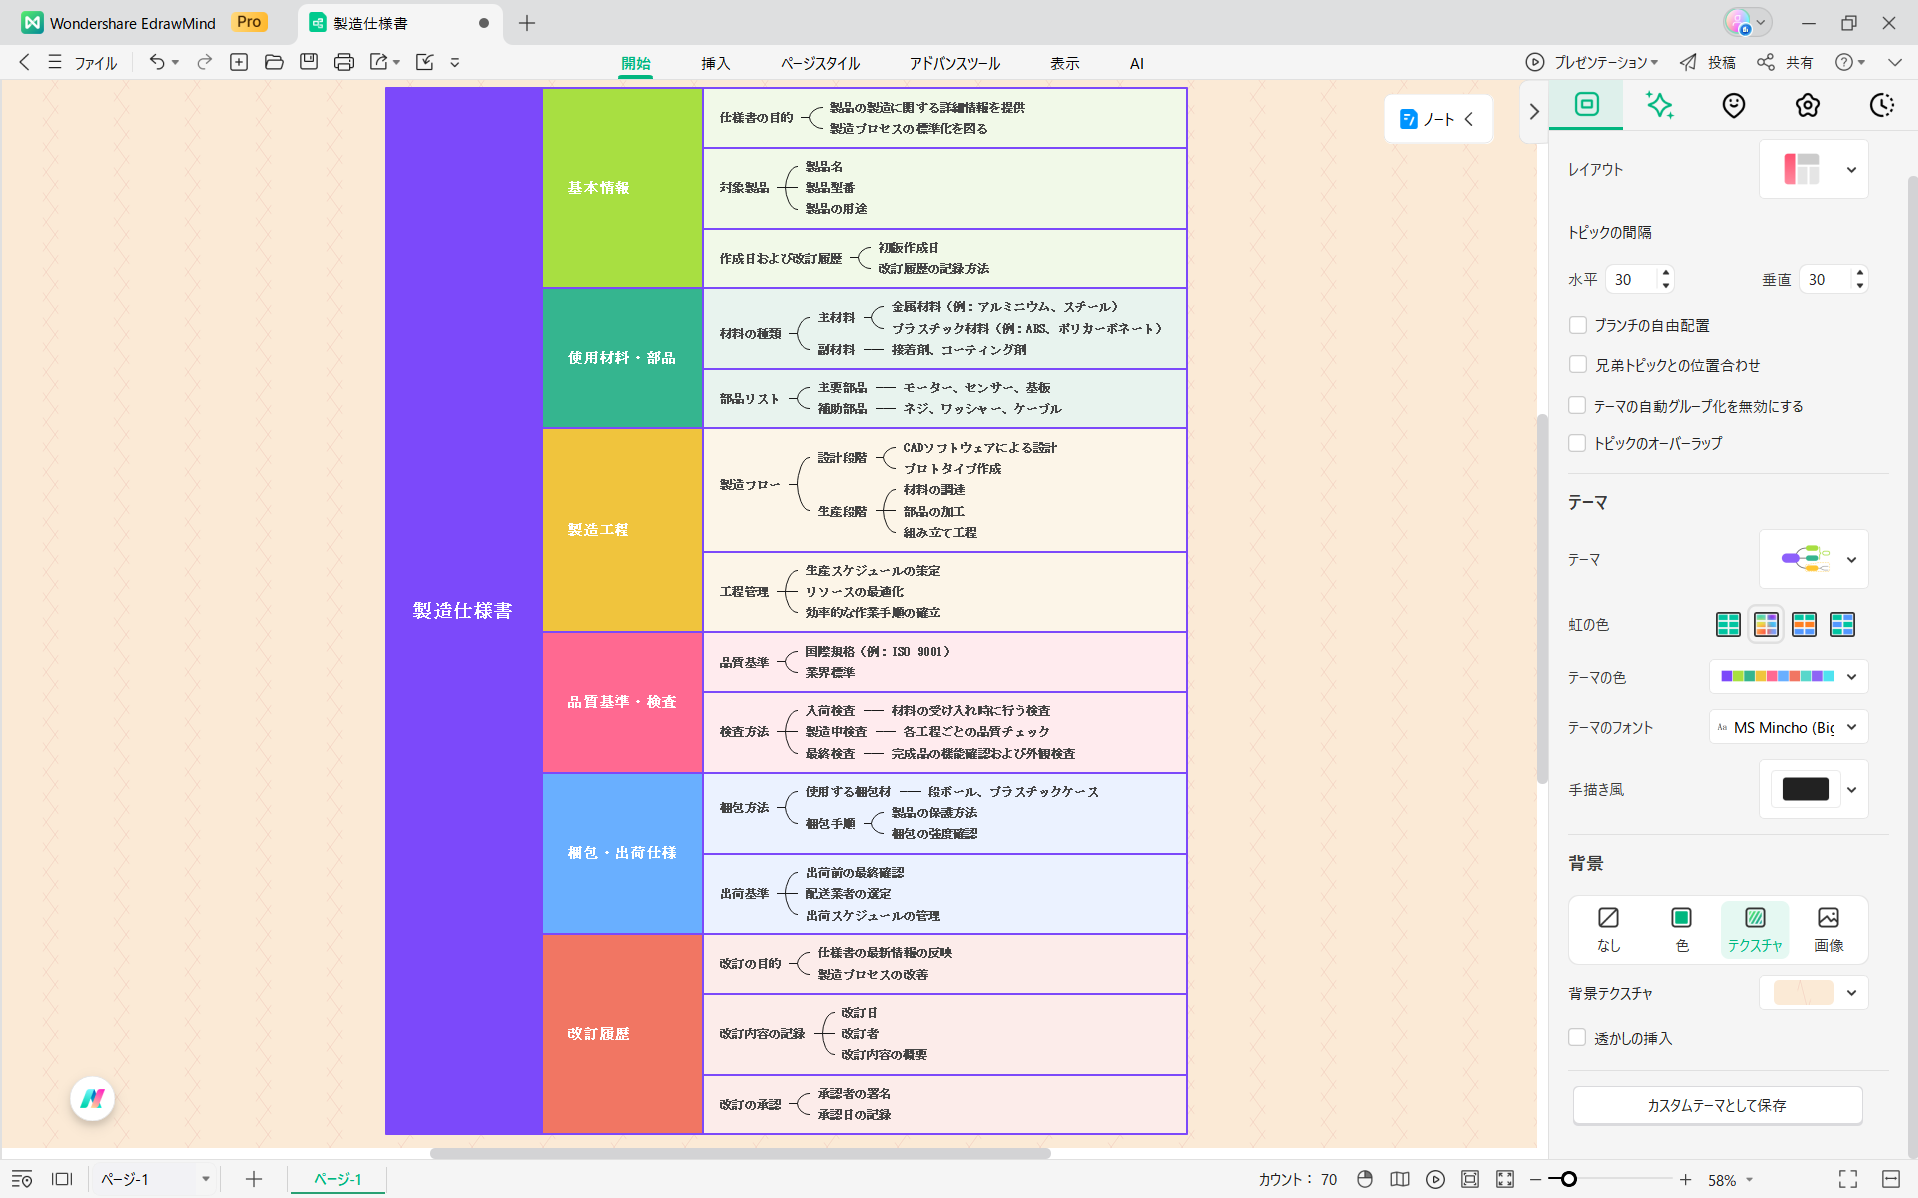Click the Print icon

(x=344, y=62)
